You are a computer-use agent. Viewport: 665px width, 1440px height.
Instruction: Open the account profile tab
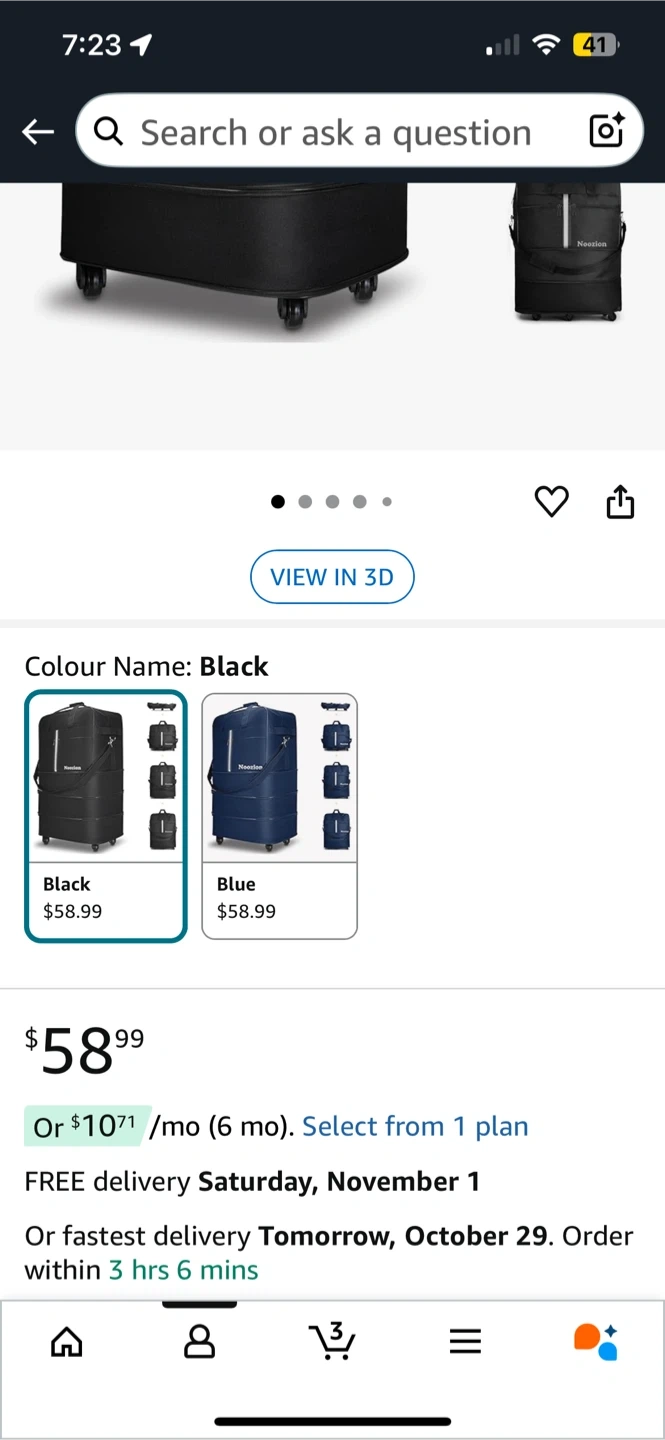point(199,1341)
